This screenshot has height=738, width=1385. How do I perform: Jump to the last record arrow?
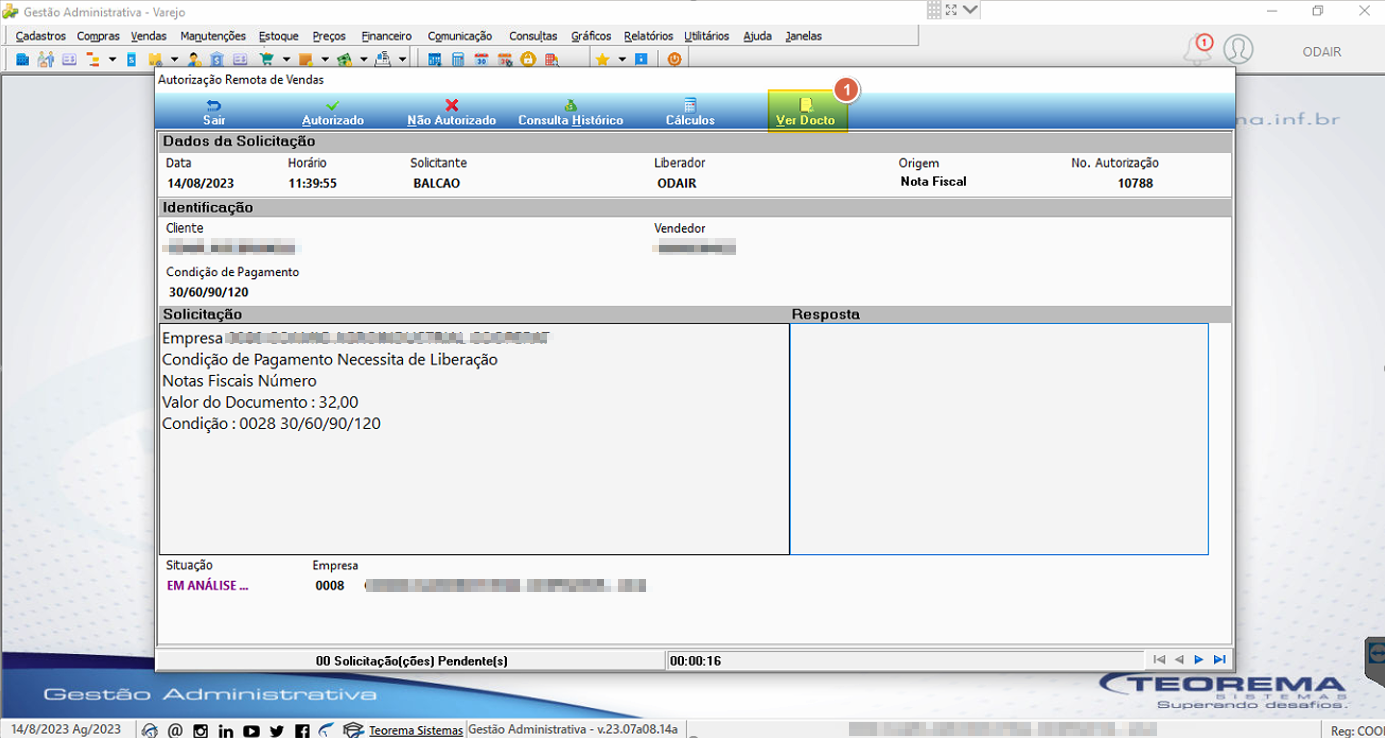click(x=1219, y=660)
